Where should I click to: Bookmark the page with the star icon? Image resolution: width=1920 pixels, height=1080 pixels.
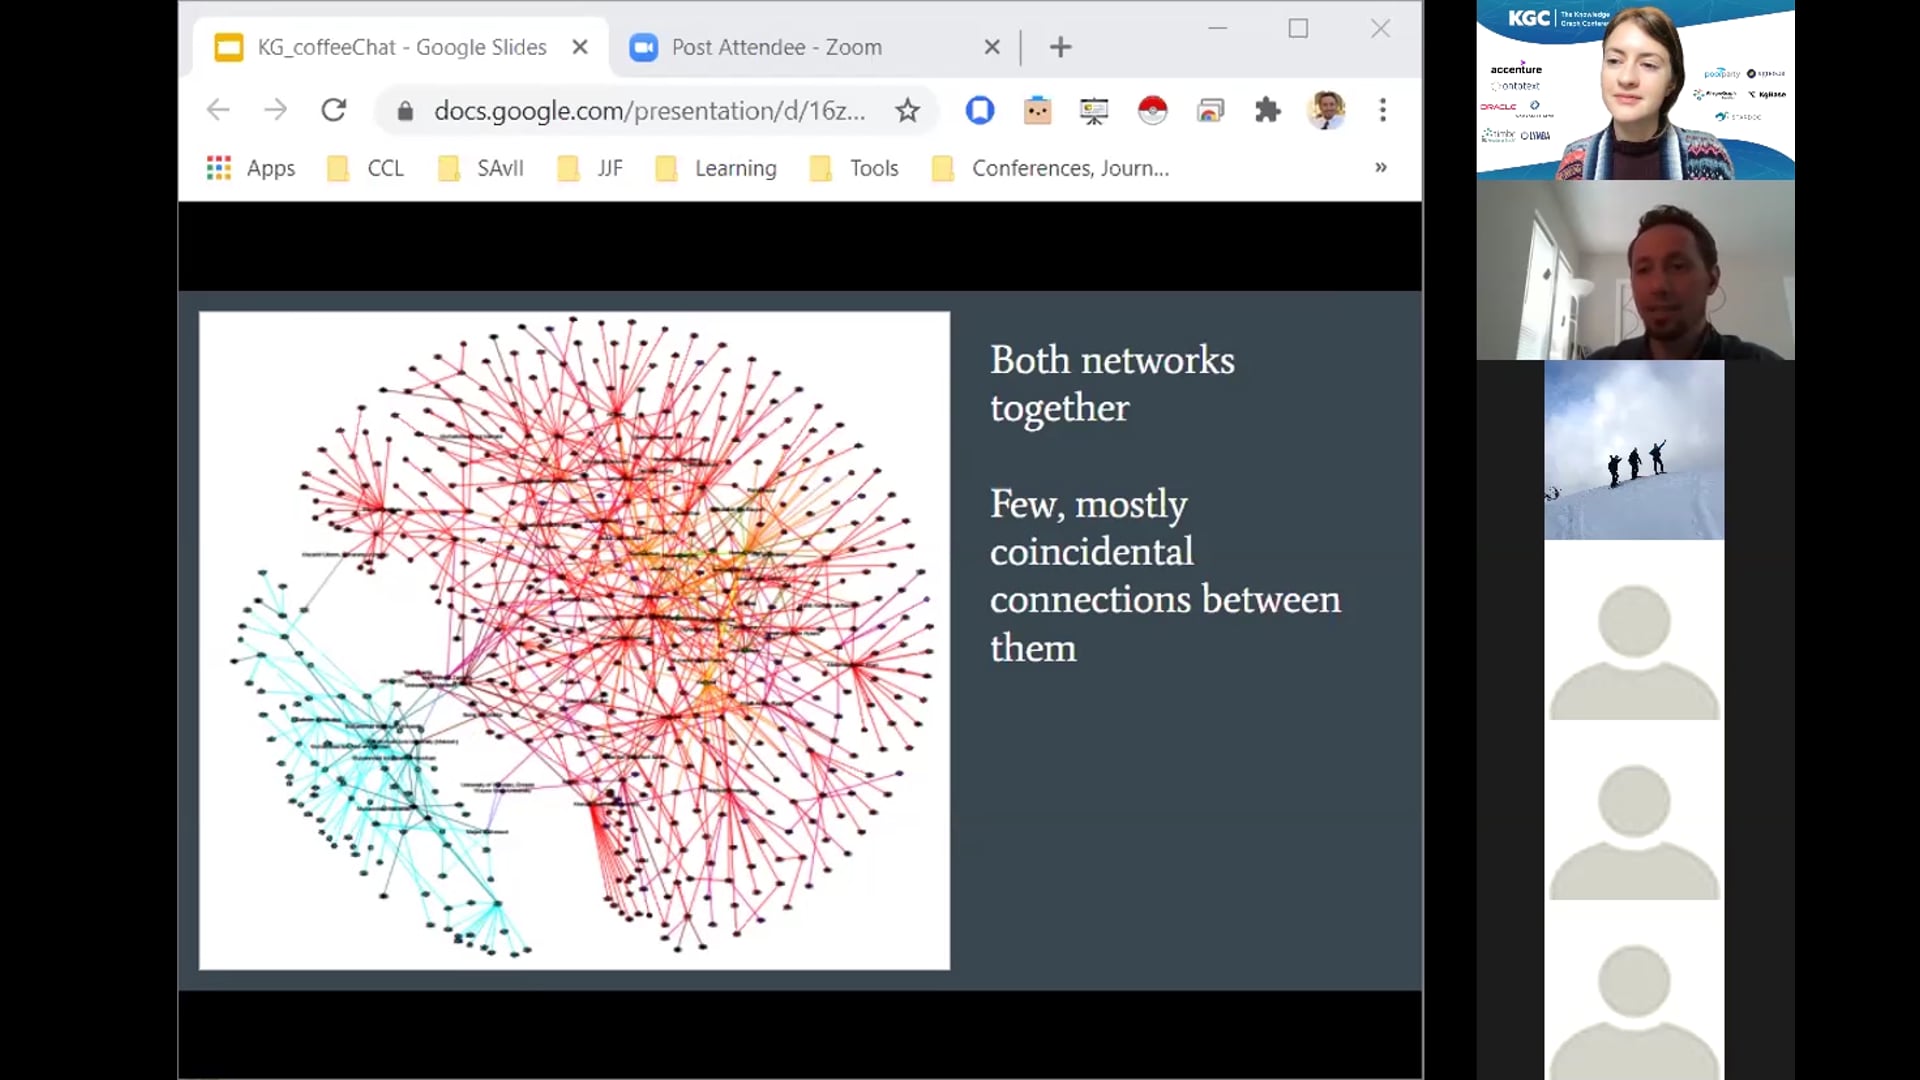[907, 110]
